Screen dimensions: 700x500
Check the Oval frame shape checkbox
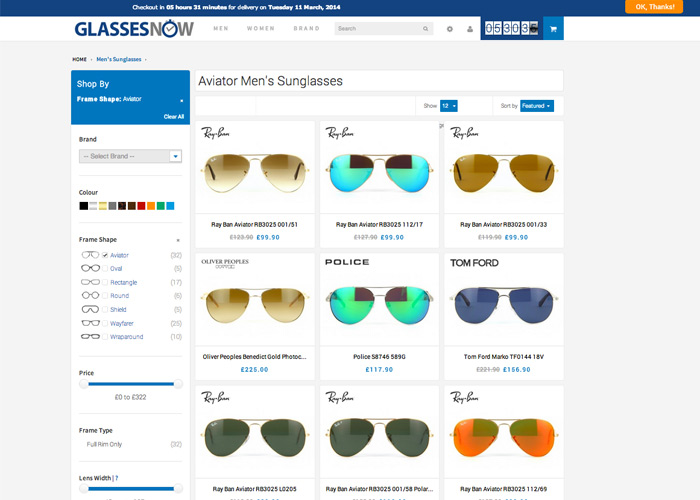(105, 269)
